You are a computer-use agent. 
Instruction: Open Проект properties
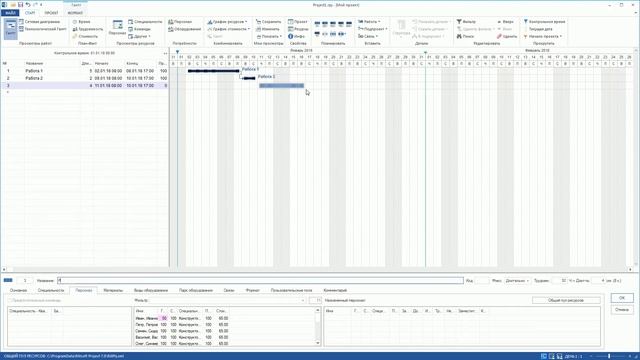point(298,22)
